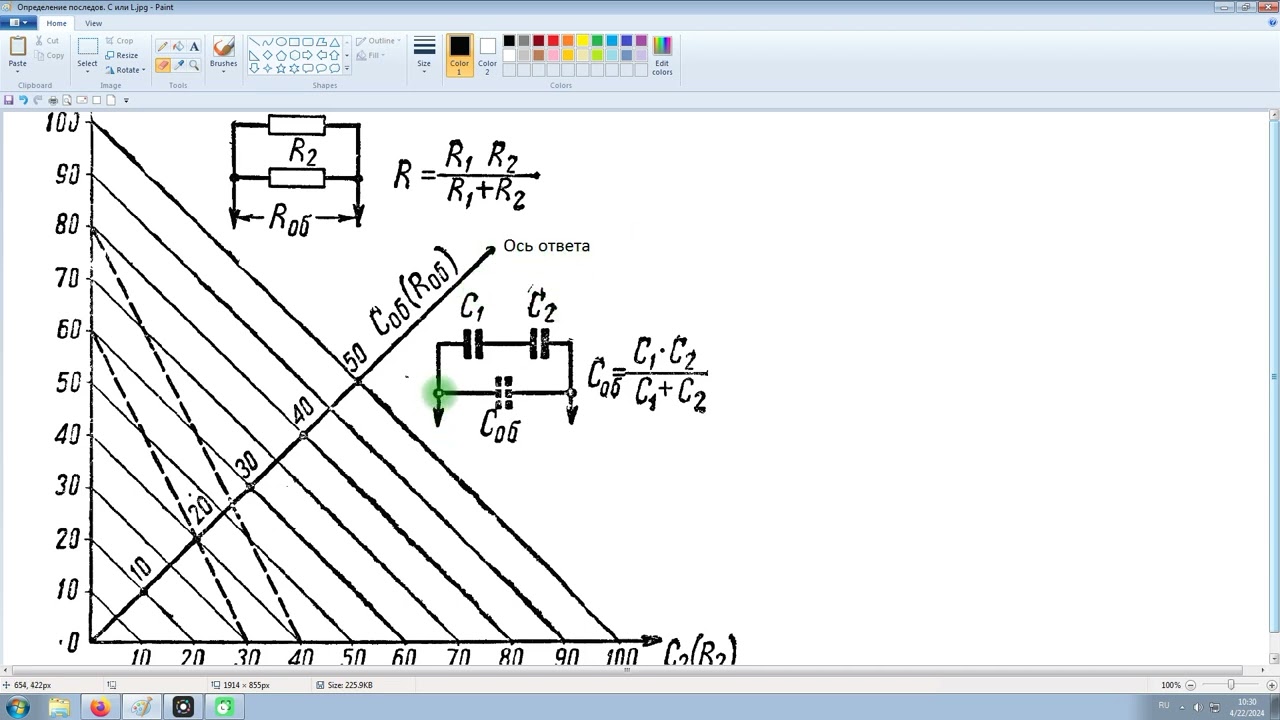This screenshot has width=1280, height=720.
Task: Choose the Diamond shape
Action: click(x=267, y=55)
